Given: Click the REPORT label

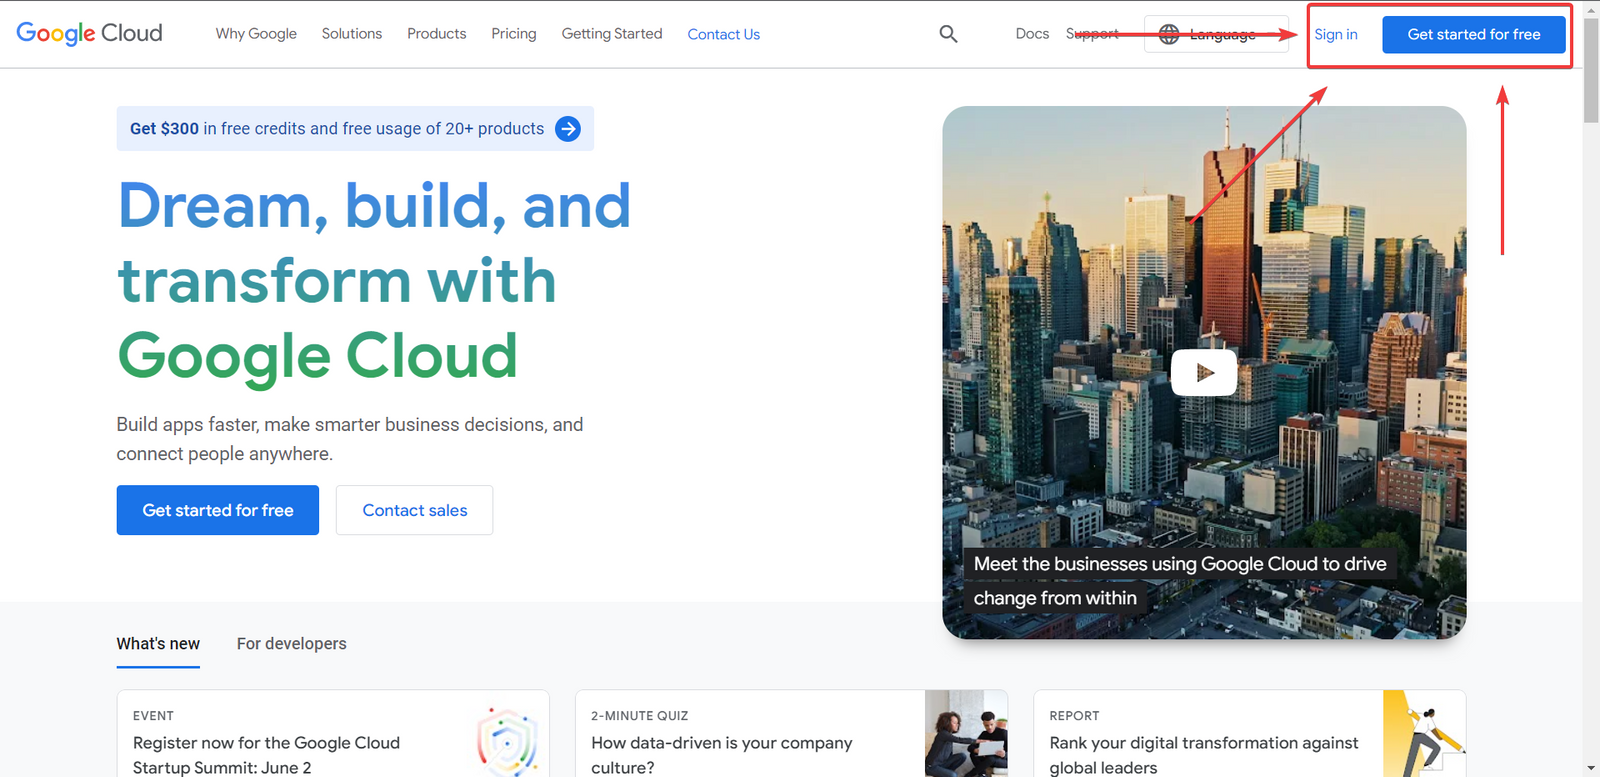Looking at the screenshot, I should [x=1074, y=716].
